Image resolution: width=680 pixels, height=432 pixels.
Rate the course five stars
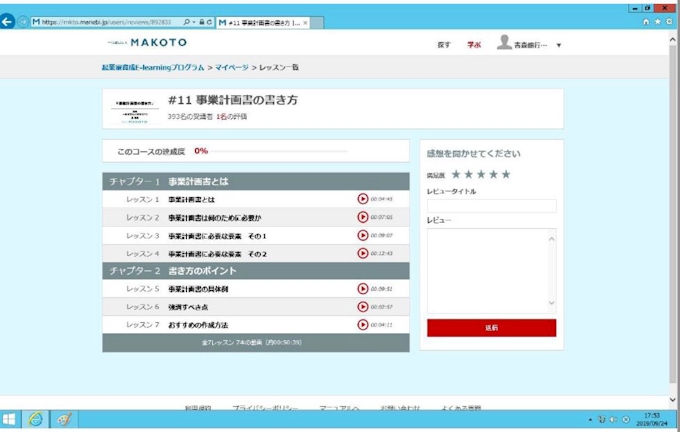pyautogui.click(x=506, y=174)
